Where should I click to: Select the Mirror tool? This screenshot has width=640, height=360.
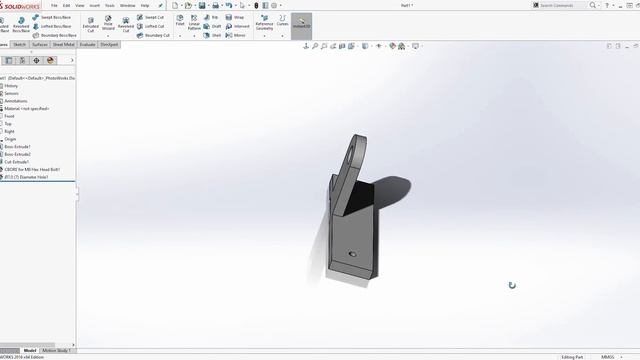tap(236, 35)
